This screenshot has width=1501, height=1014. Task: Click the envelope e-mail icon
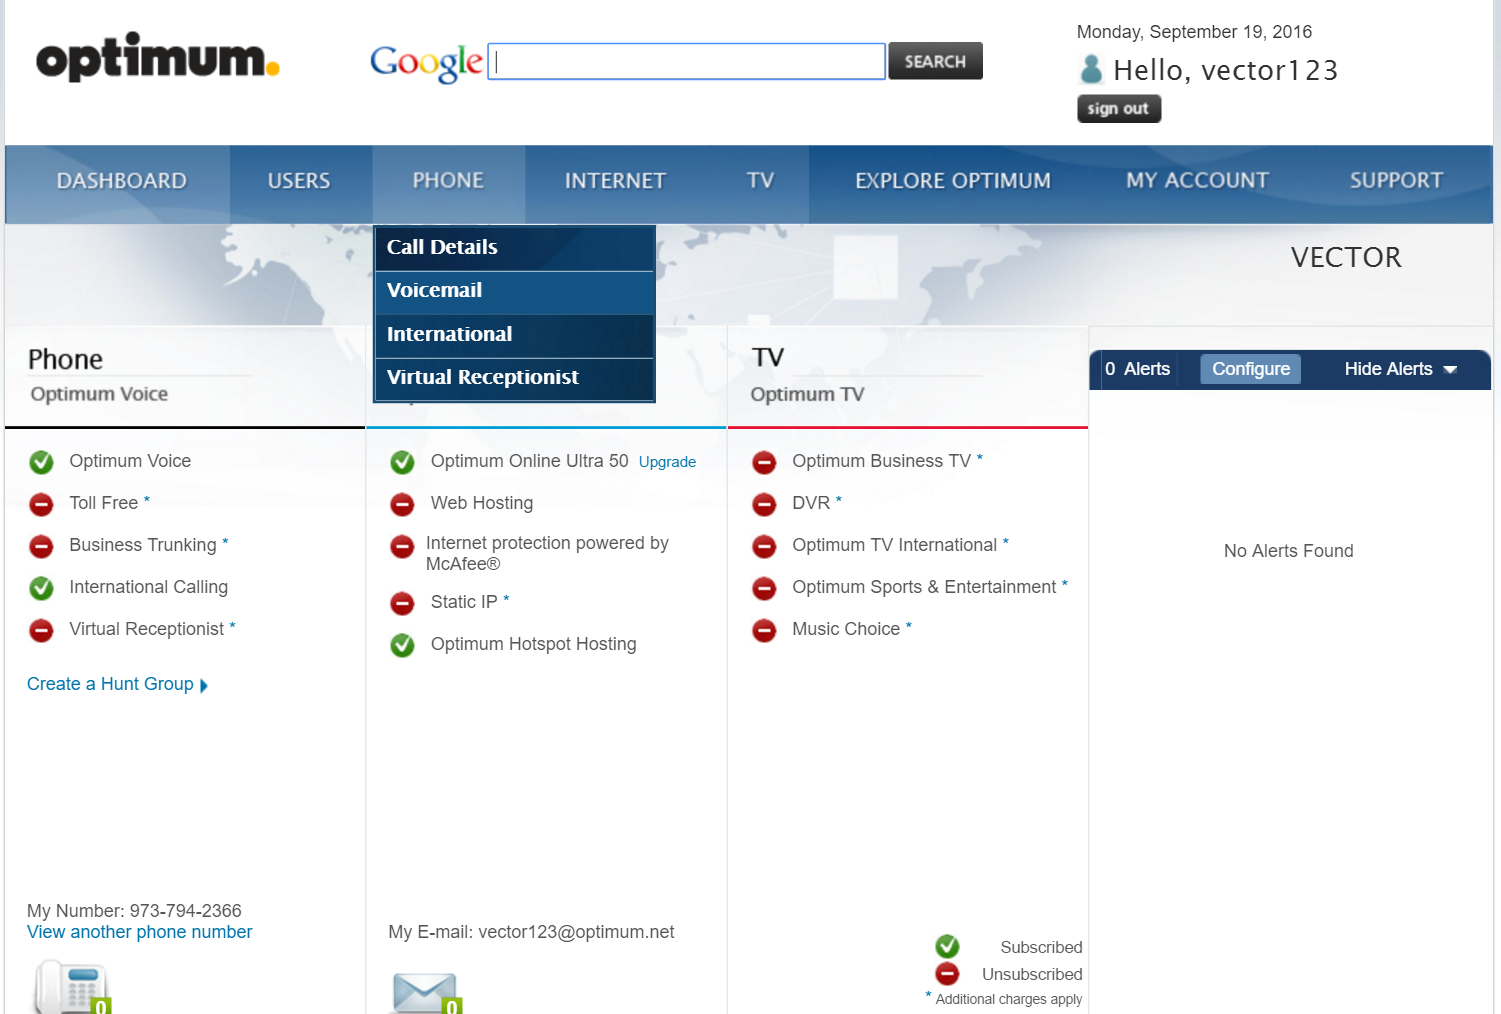tap(426, 993)
